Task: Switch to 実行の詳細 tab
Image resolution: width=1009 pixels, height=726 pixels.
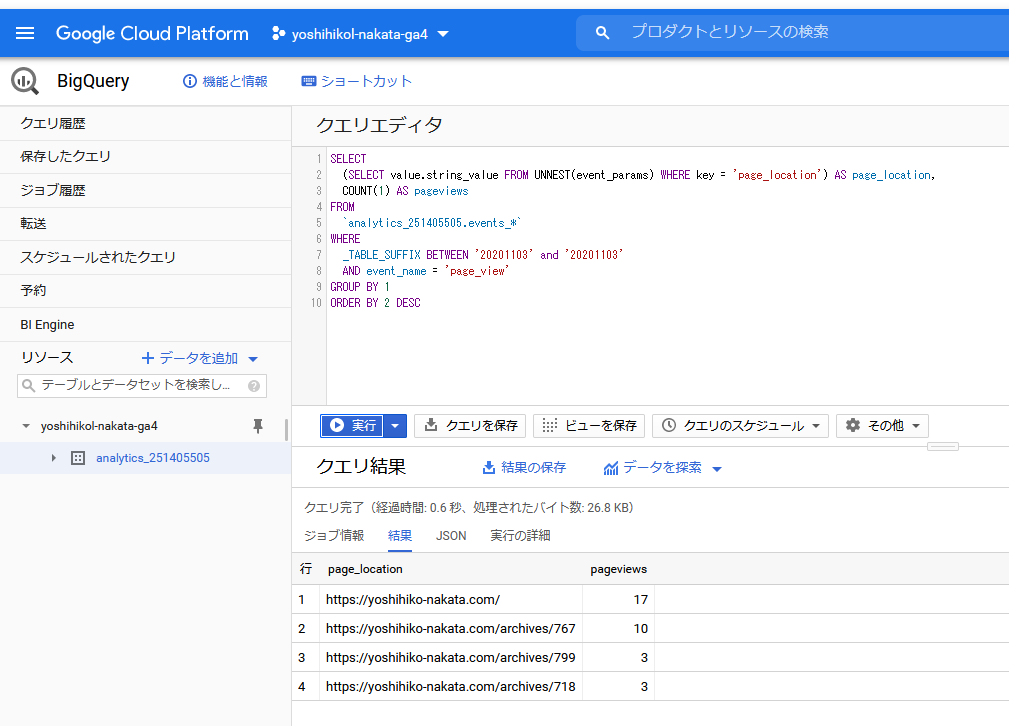Action: click(x=520, y=535)
